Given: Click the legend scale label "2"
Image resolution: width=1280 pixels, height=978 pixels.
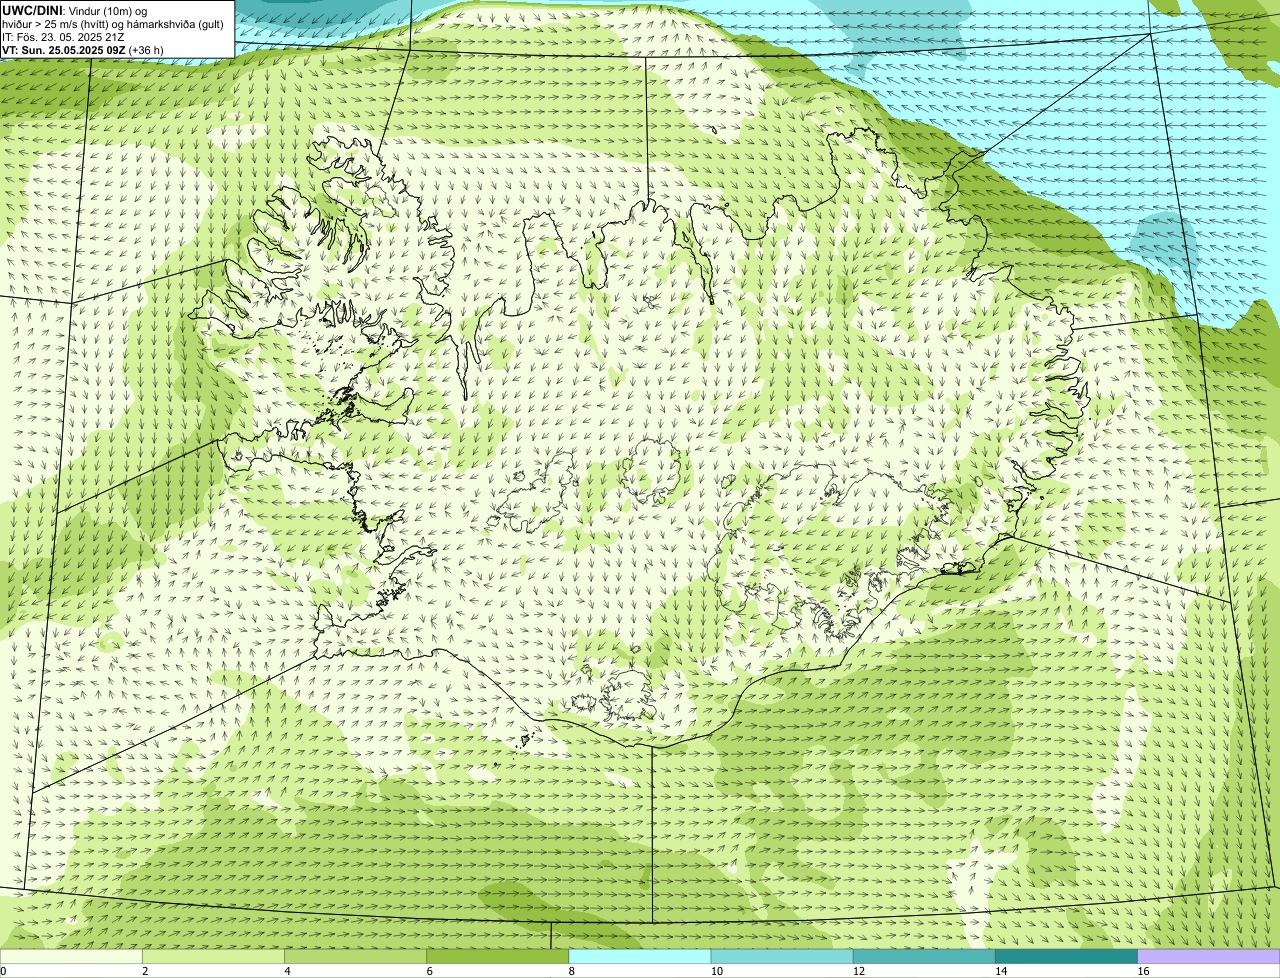Looking at the screenshot, I should point(145,971).
